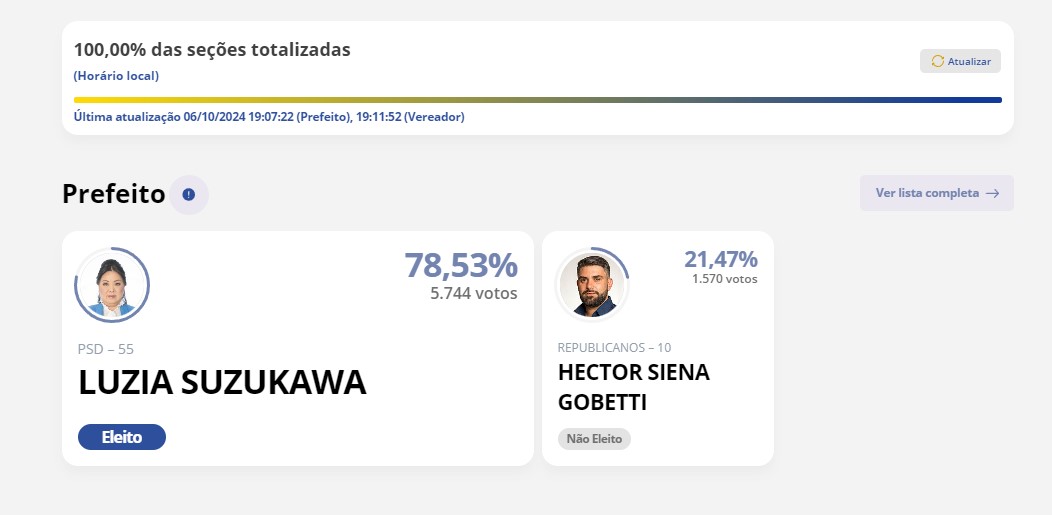Click the REPUBLICANOS – 10 party label
This screenshot has width=1052, height=515.
(614, 347)
